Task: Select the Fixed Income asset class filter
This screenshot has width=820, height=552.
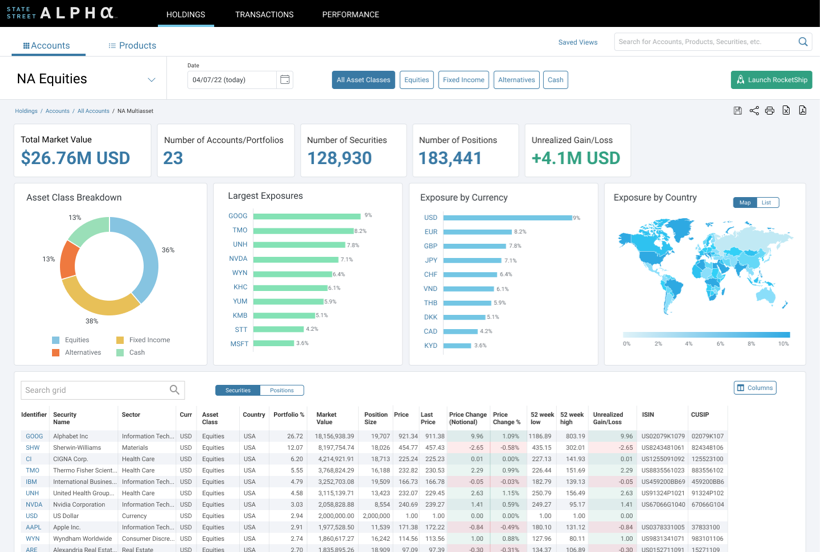Action: (x=463, y=80)
